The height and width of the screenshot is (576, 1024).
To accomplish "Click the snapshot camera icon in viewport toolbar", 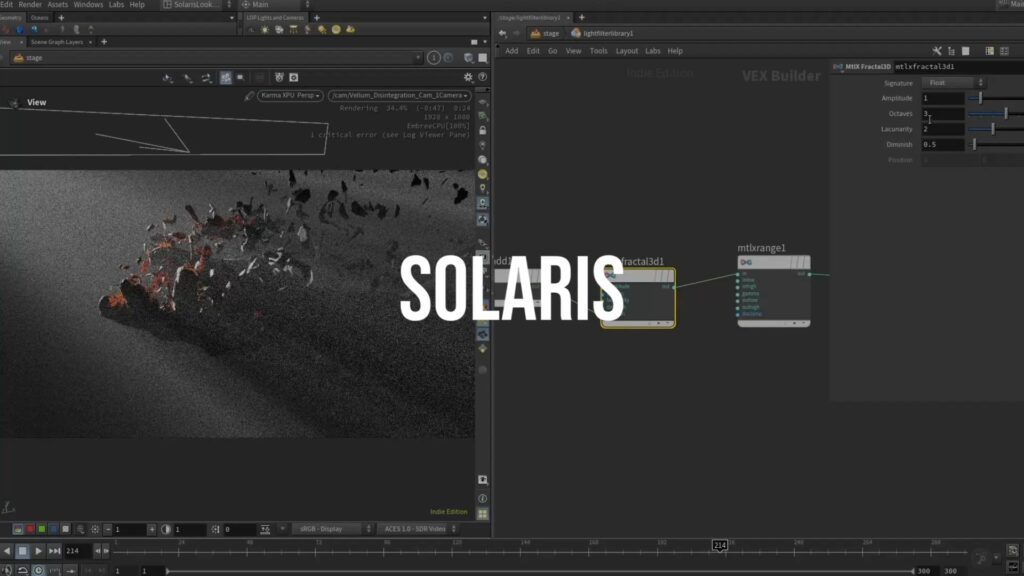I will [294, 78].
